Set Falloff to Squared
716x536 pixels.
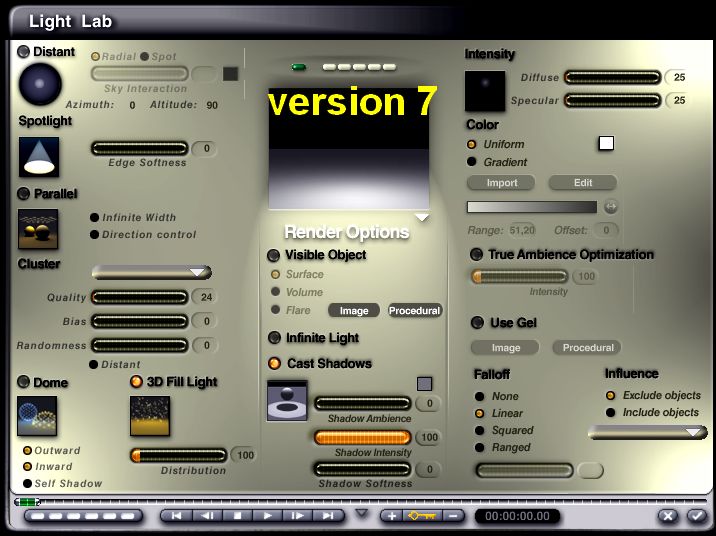pyautogui.click(x=479, y=431)
